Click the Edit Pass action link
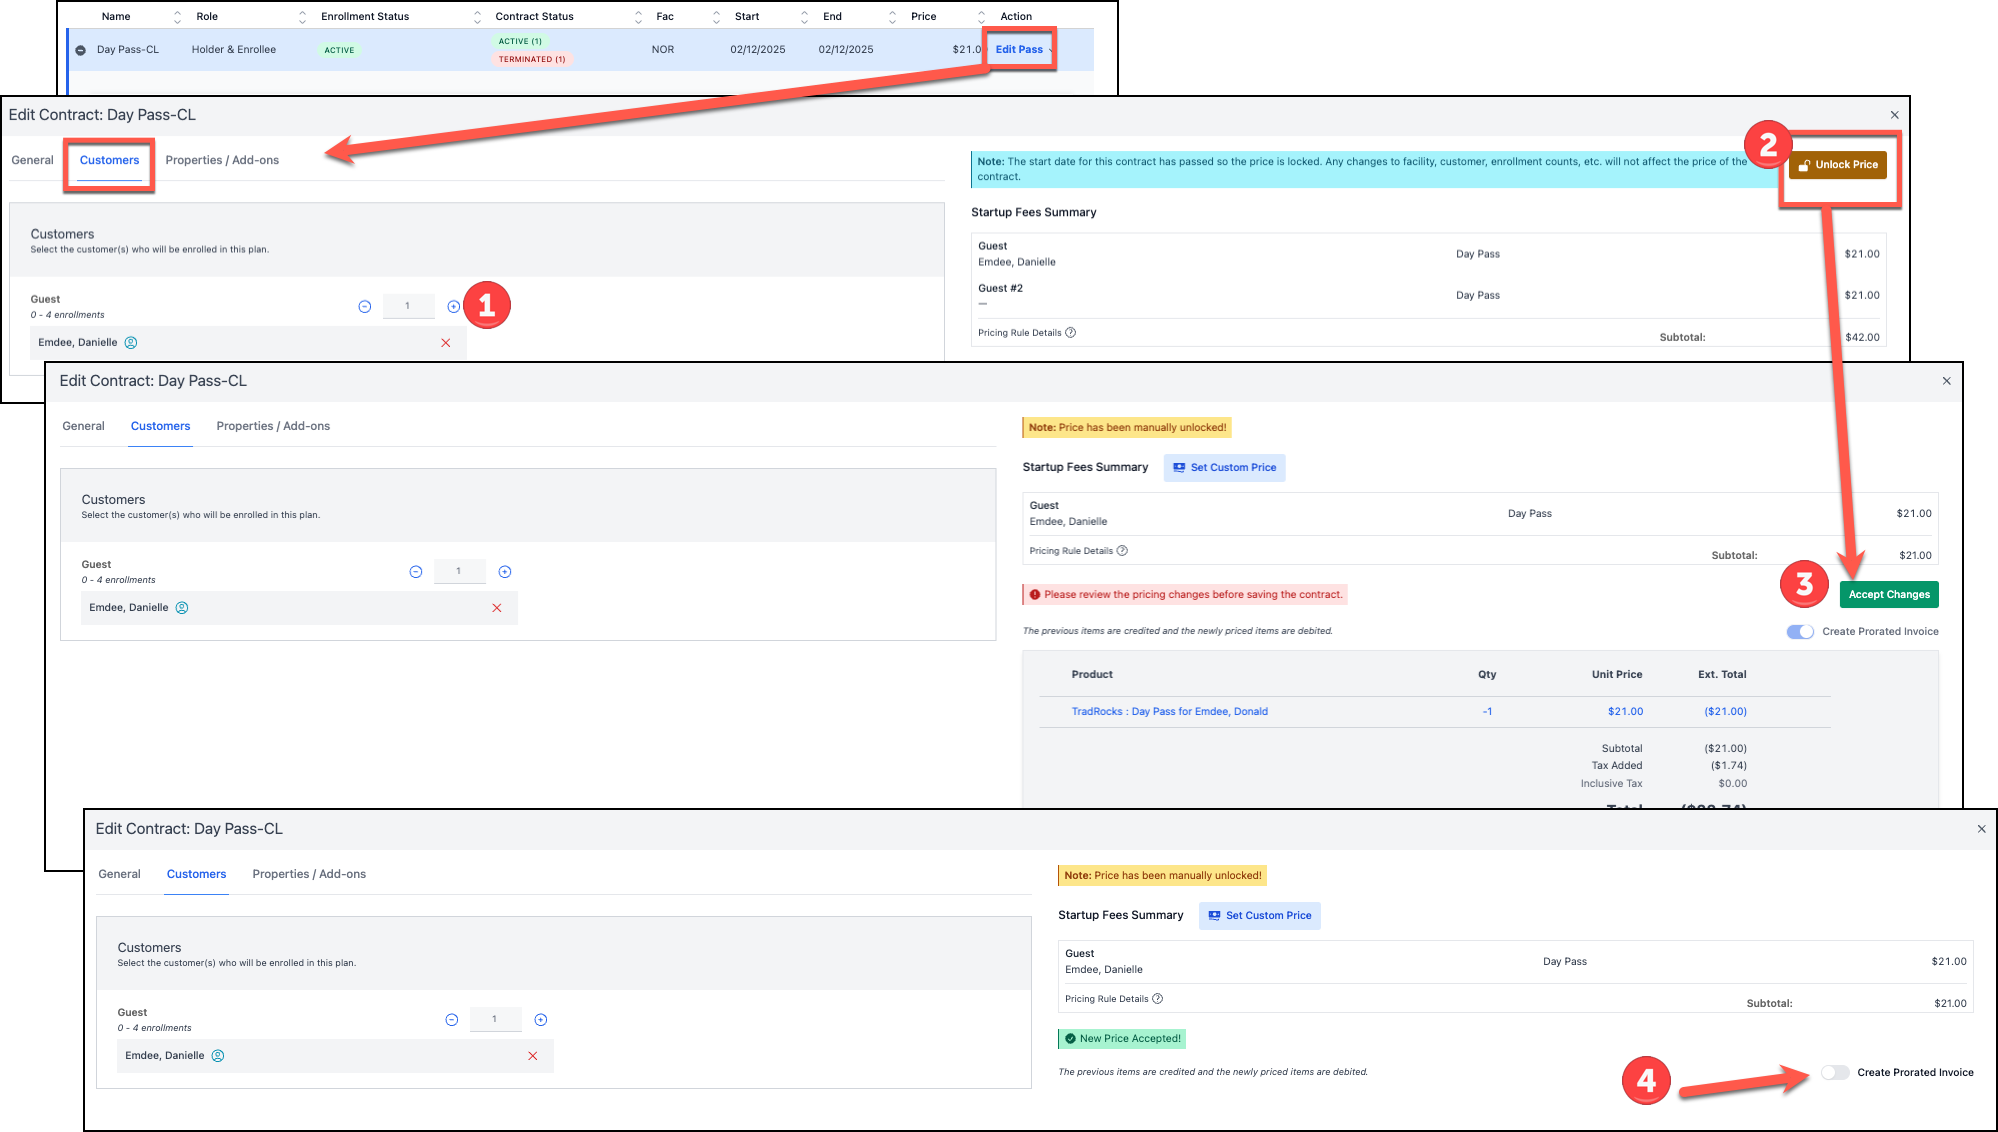The image size is (1998, 1132). tap(1018, 49)
